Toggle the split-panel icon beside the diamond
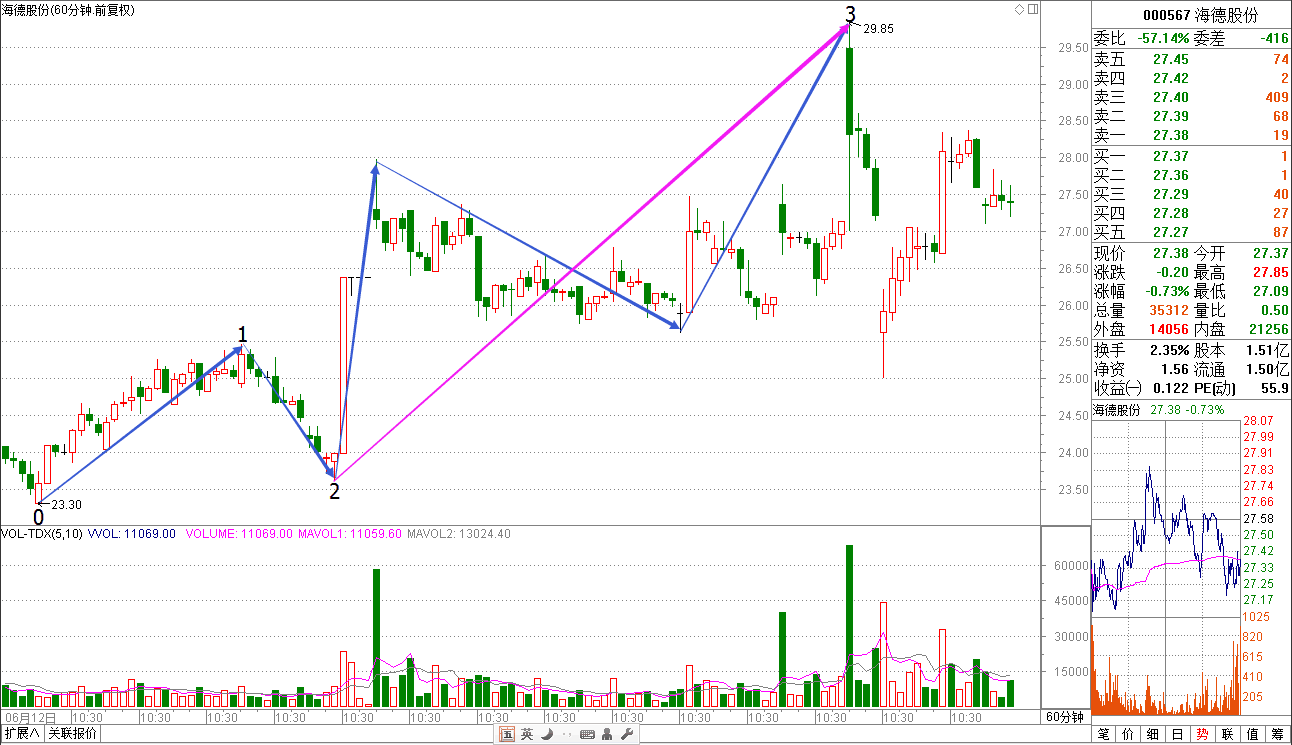This screenshot has height=745, width=1292. pos(1033,9)
